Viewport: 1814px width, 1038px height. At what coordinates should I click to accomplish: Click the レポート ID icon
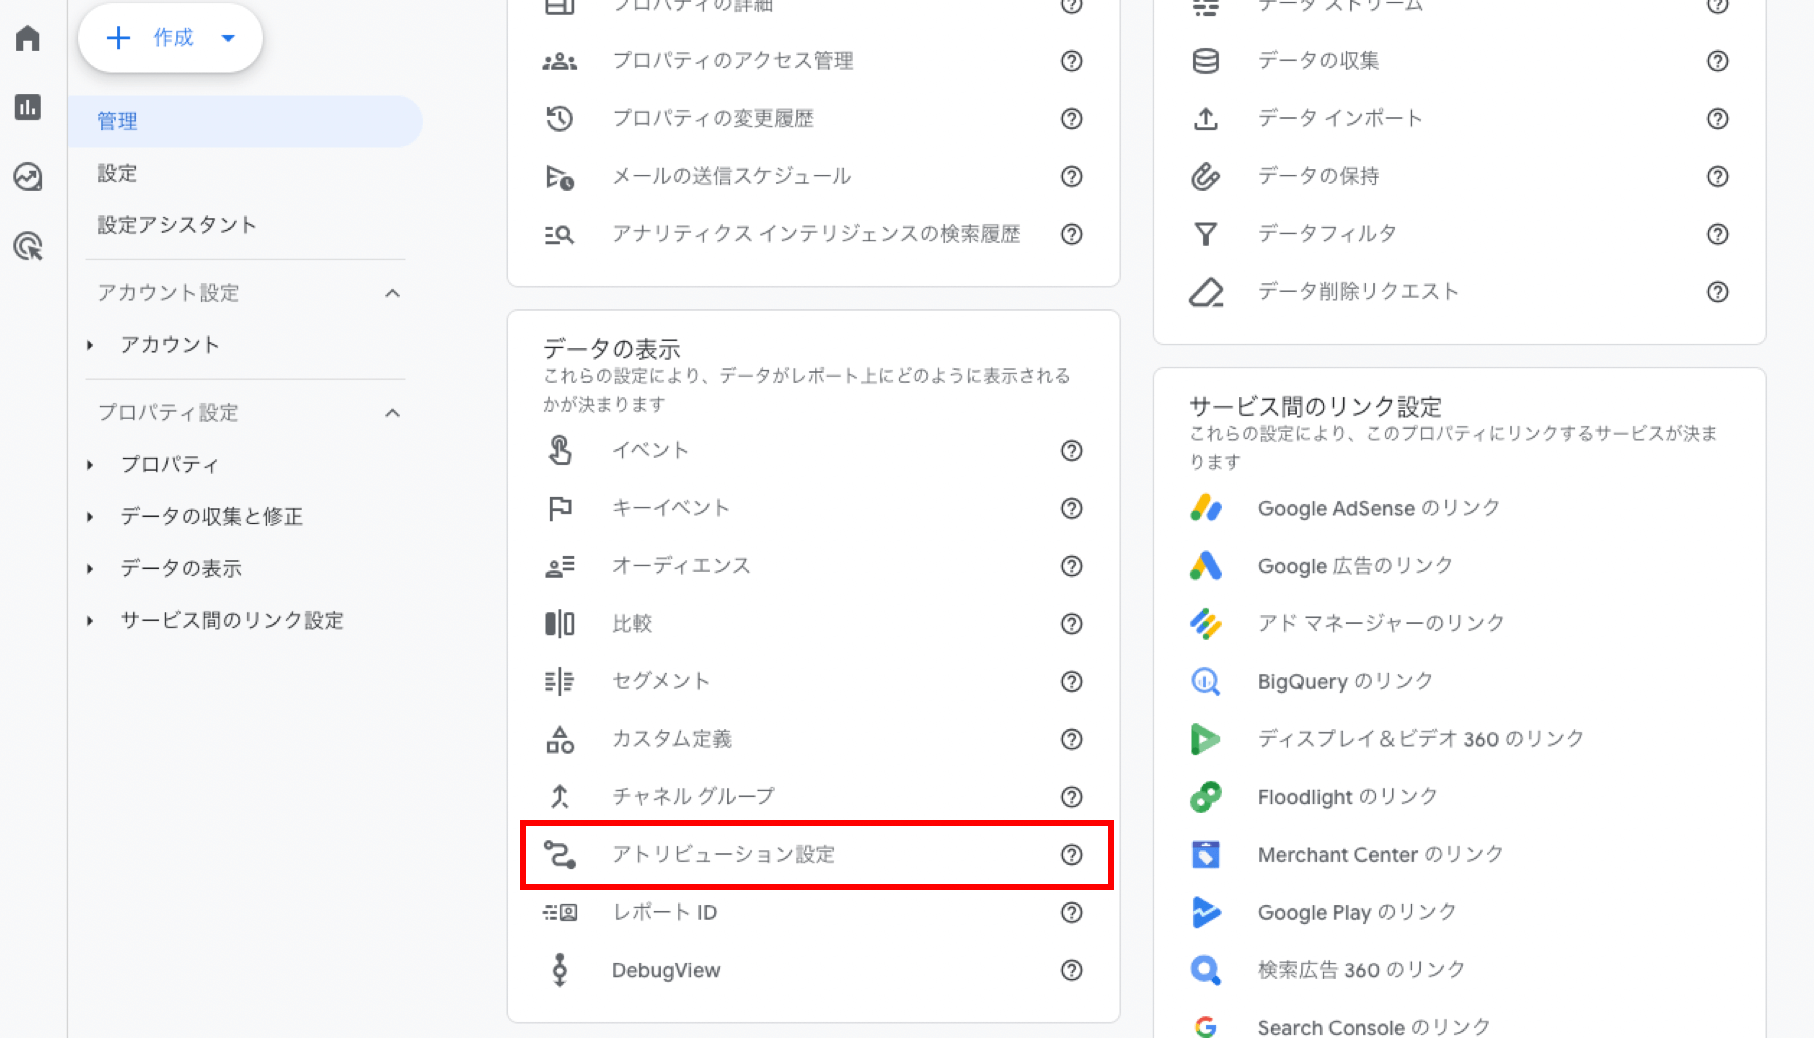pos(560,912)
